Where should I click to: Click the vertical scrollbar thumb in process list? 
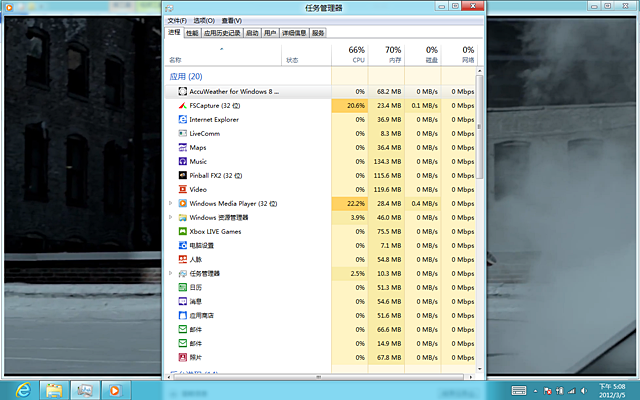point(480,127)
